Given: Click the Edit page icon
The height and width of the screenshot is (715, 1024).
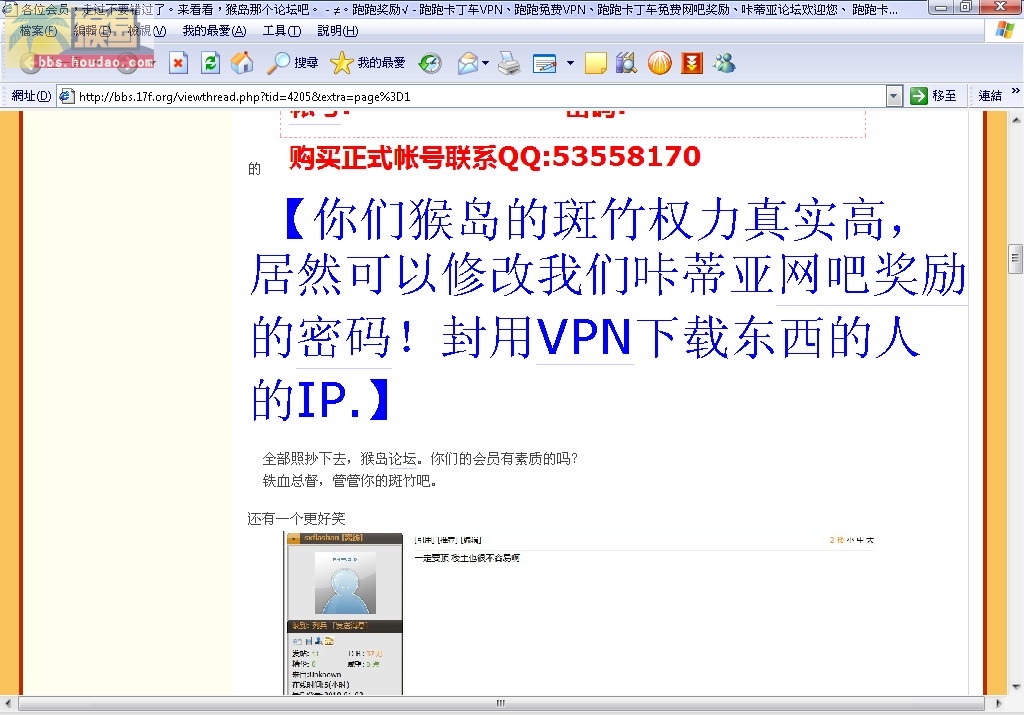Looking at the screenshot, I should 545,63.
